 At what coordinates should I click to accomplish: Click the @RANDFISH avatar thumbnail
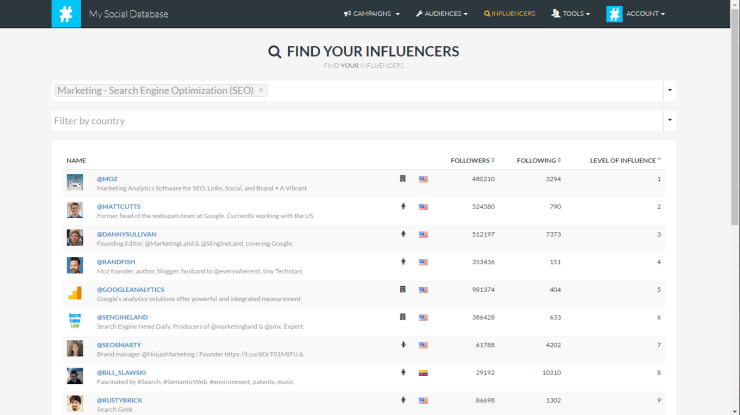(x=75, y=265)
